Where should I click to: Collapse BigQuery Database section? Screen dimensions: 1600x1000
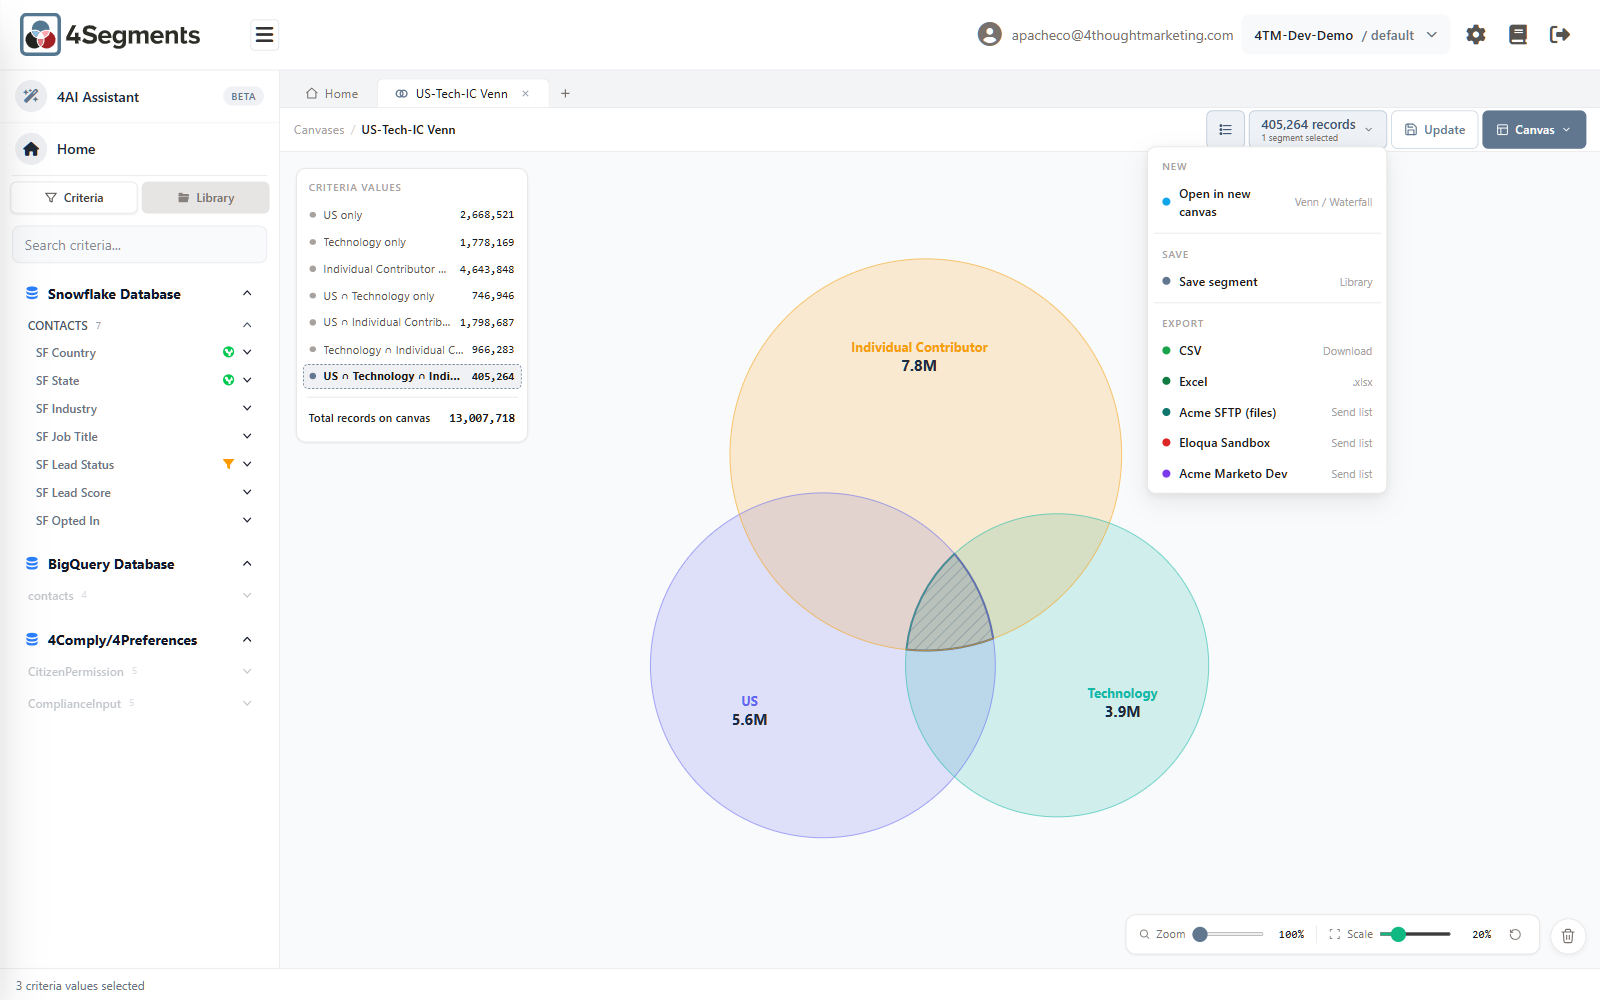pyautogui.click(x=247, y=564)
